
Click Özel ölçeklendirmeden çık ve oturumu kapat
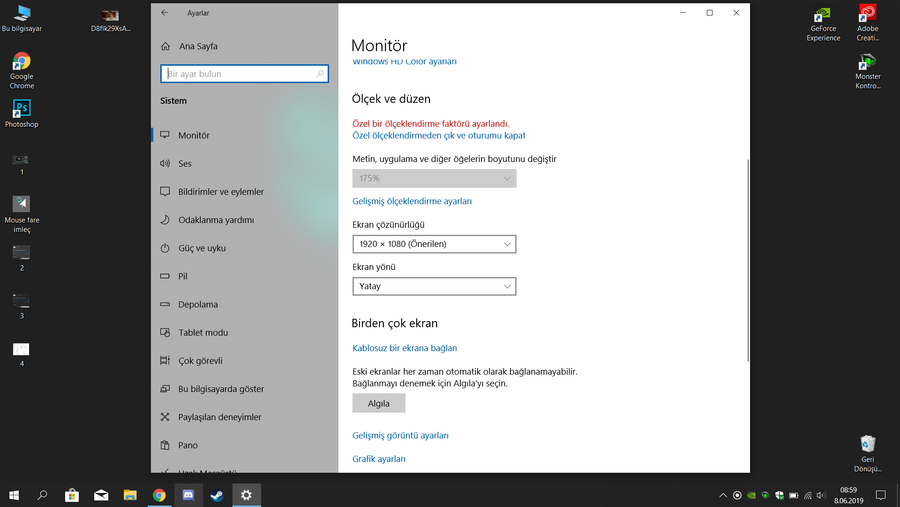pos(439,136)
